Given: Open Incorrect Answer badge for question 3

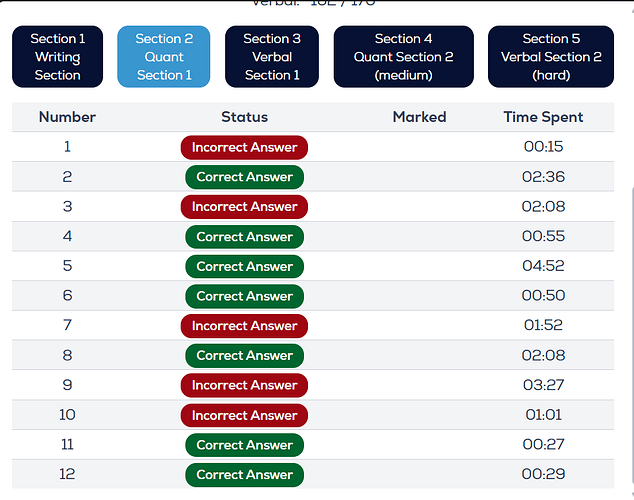Looking at the screenshot, I should 244,207.
